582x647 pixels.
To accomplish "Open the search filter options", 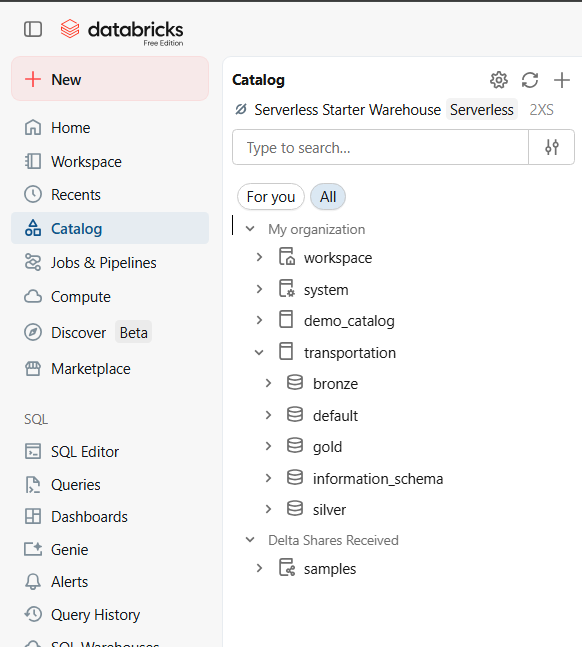I will 552,147.
